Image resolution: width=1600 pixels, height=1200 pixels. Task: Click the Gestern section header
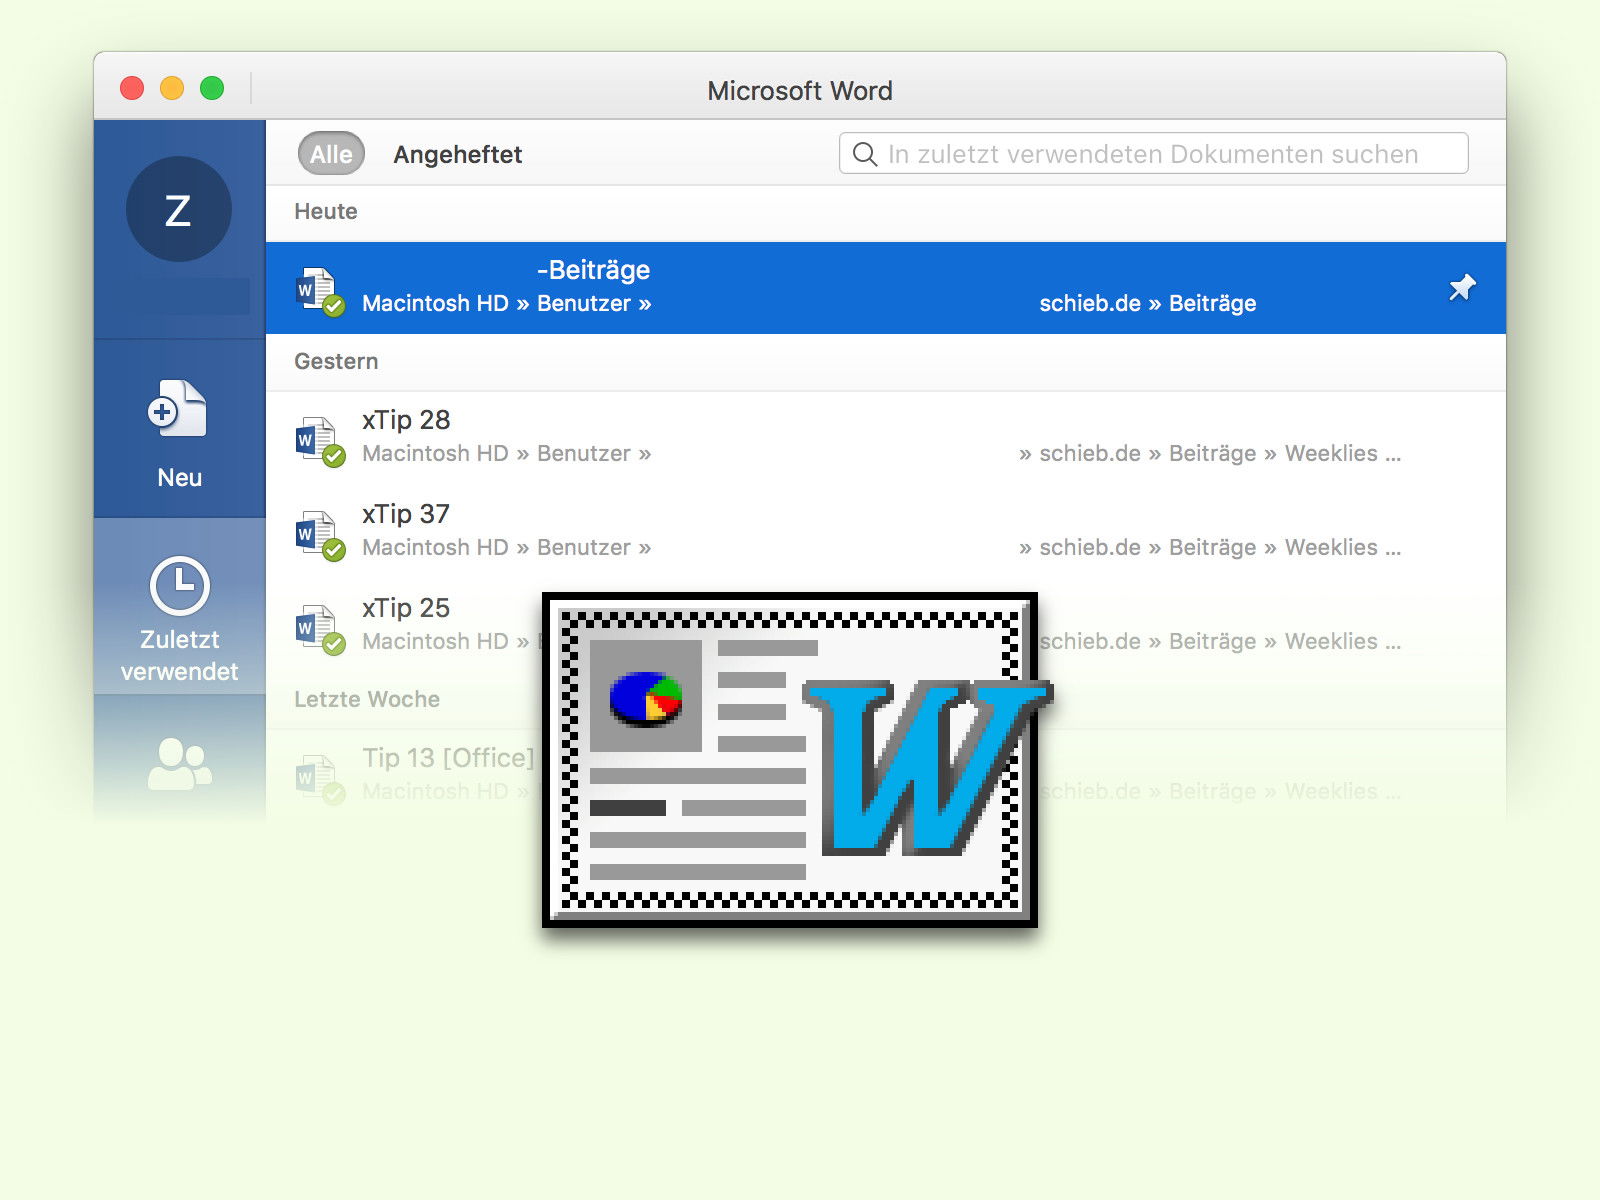[336, 361]
